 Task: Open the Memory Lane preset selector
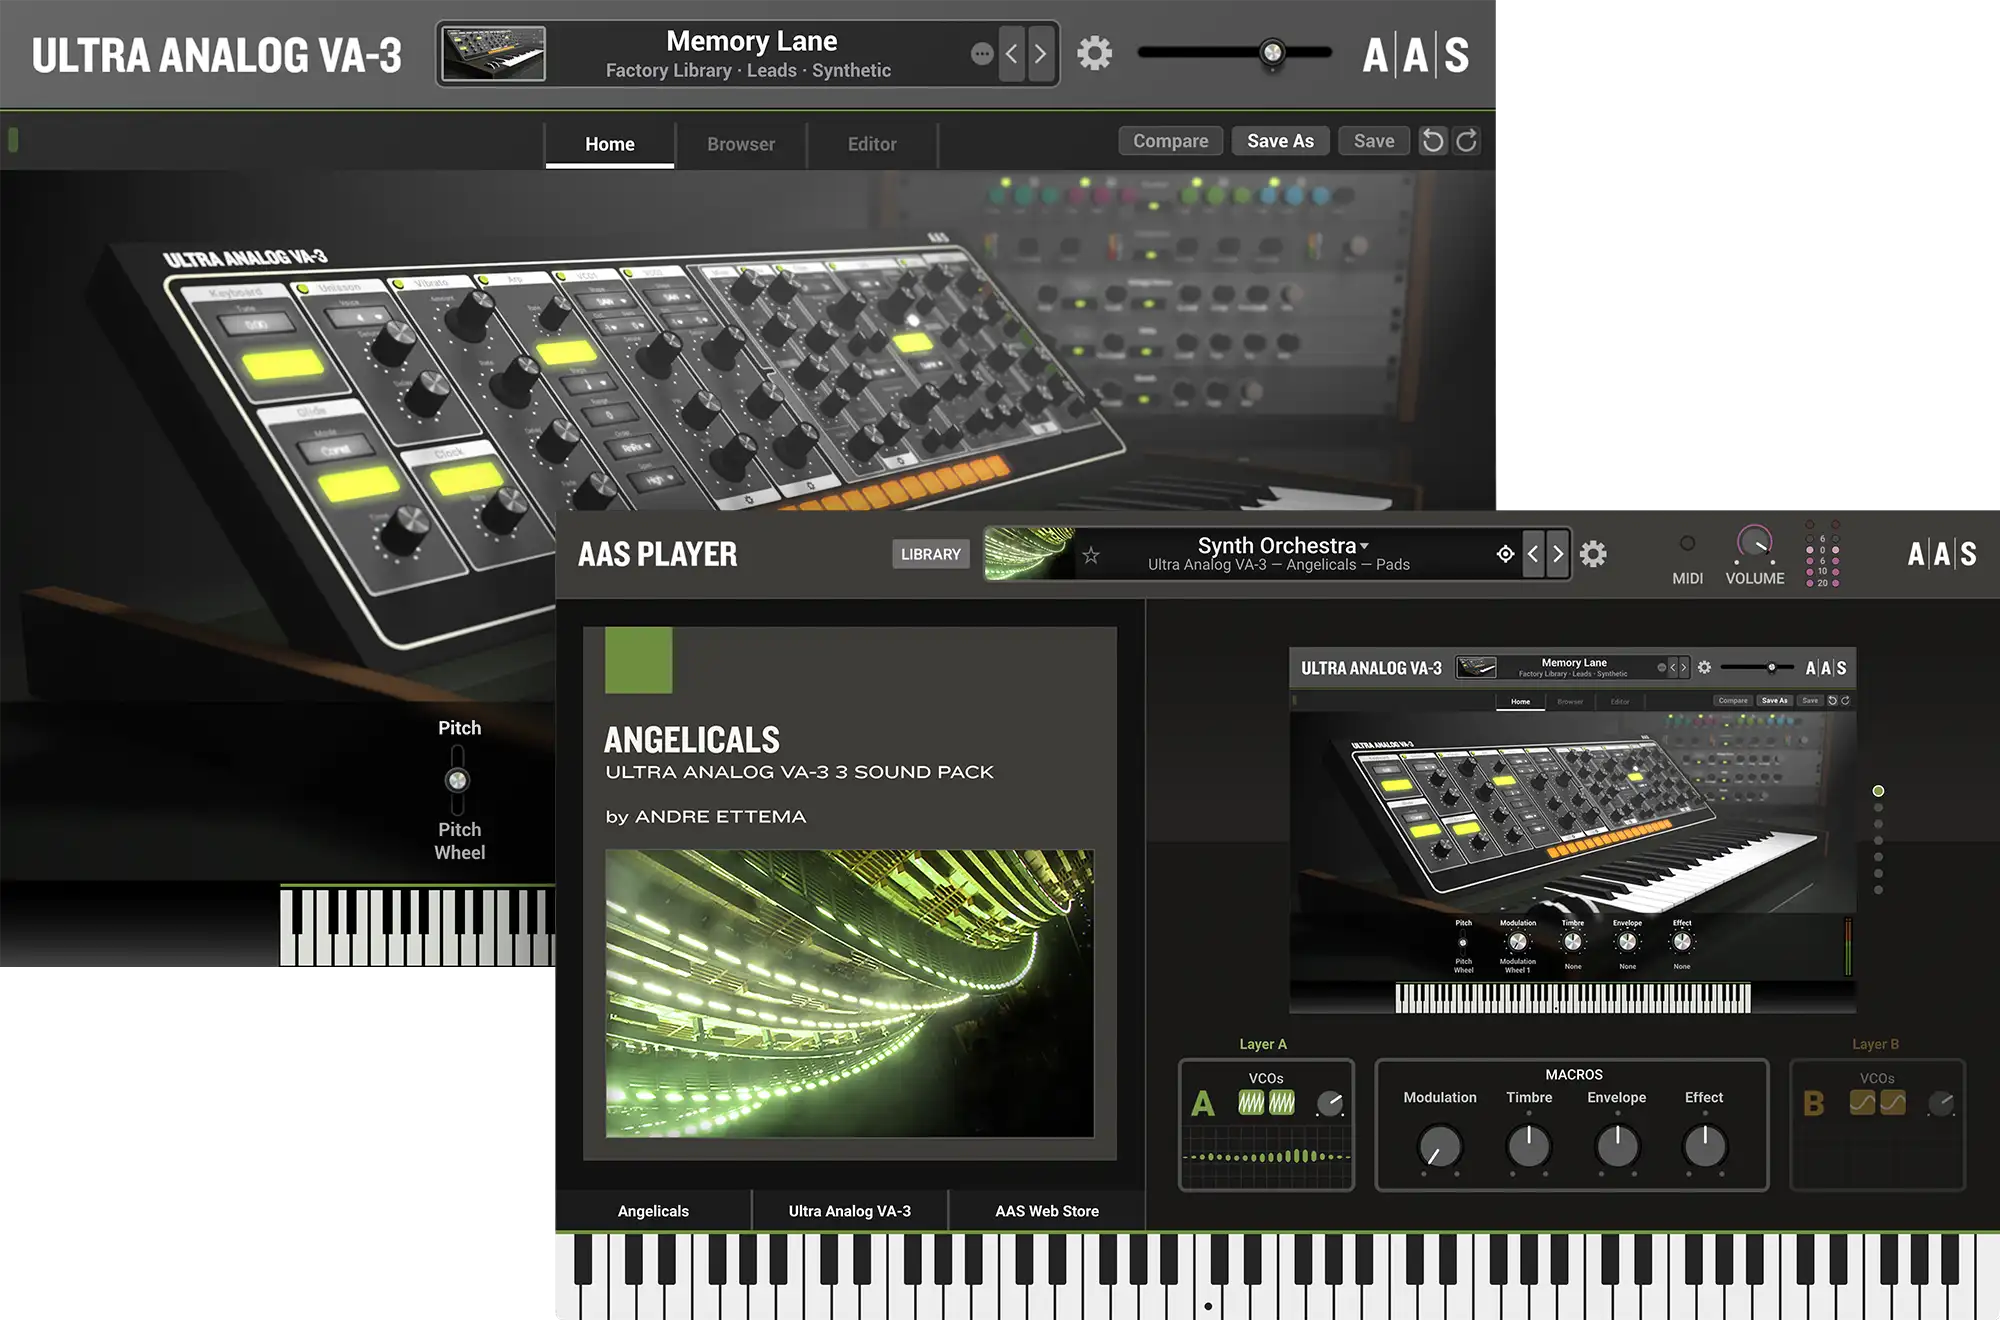pos(748,54)
